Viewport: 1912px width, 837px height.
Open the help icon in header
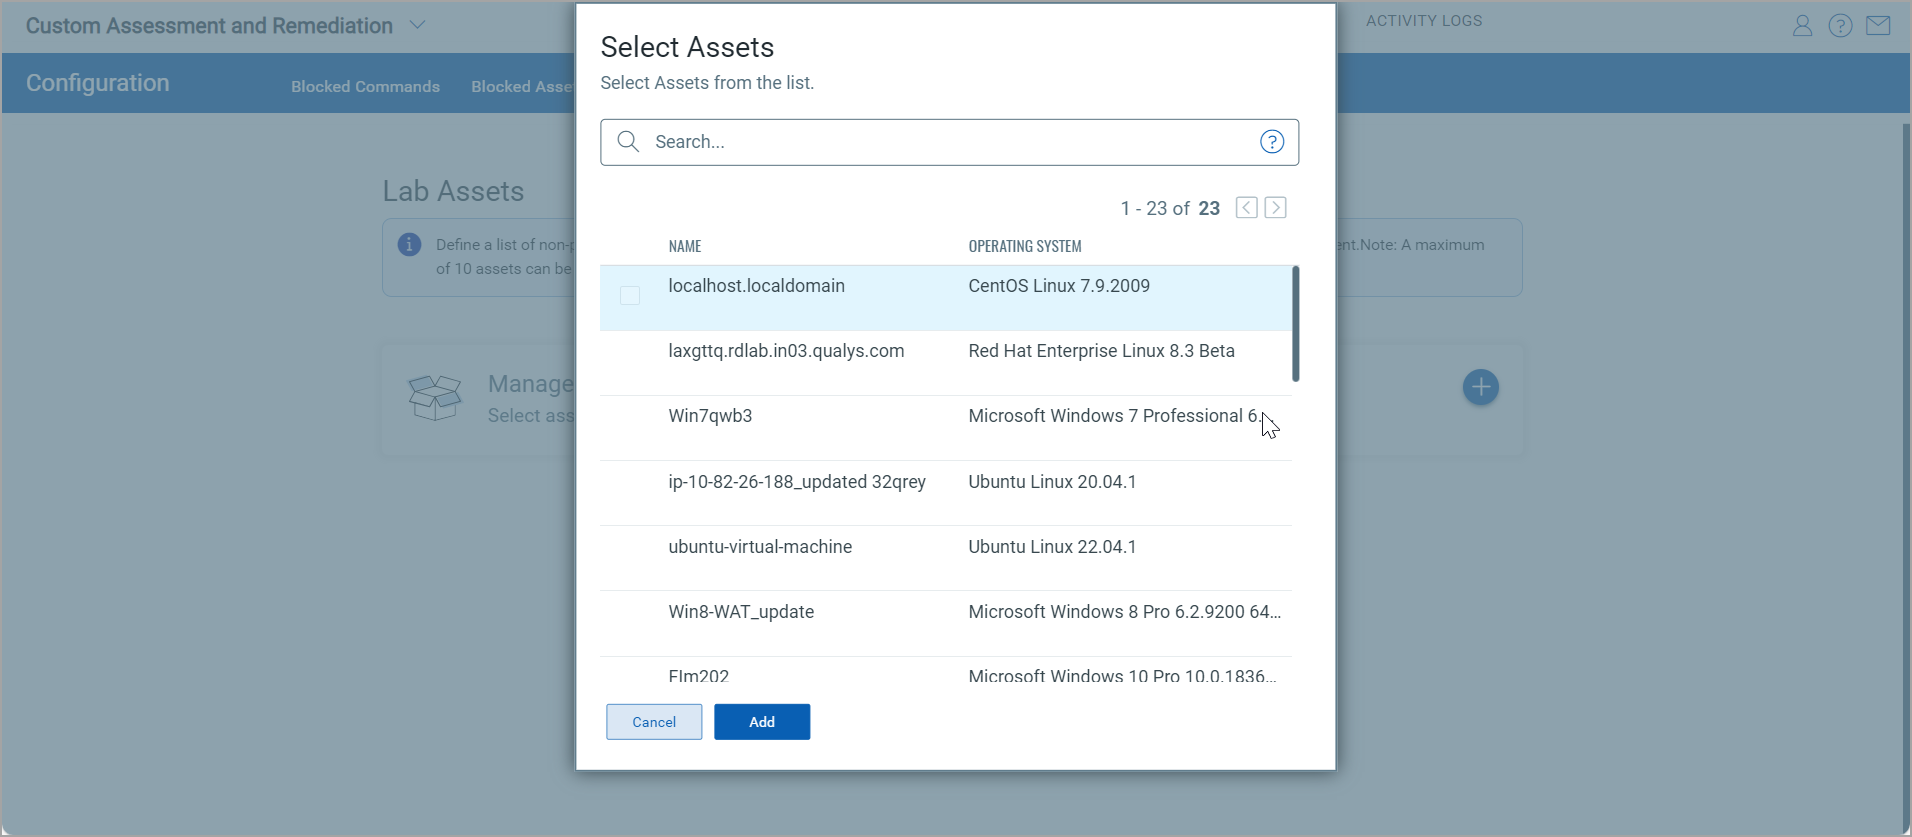(x=1840, y=26)
